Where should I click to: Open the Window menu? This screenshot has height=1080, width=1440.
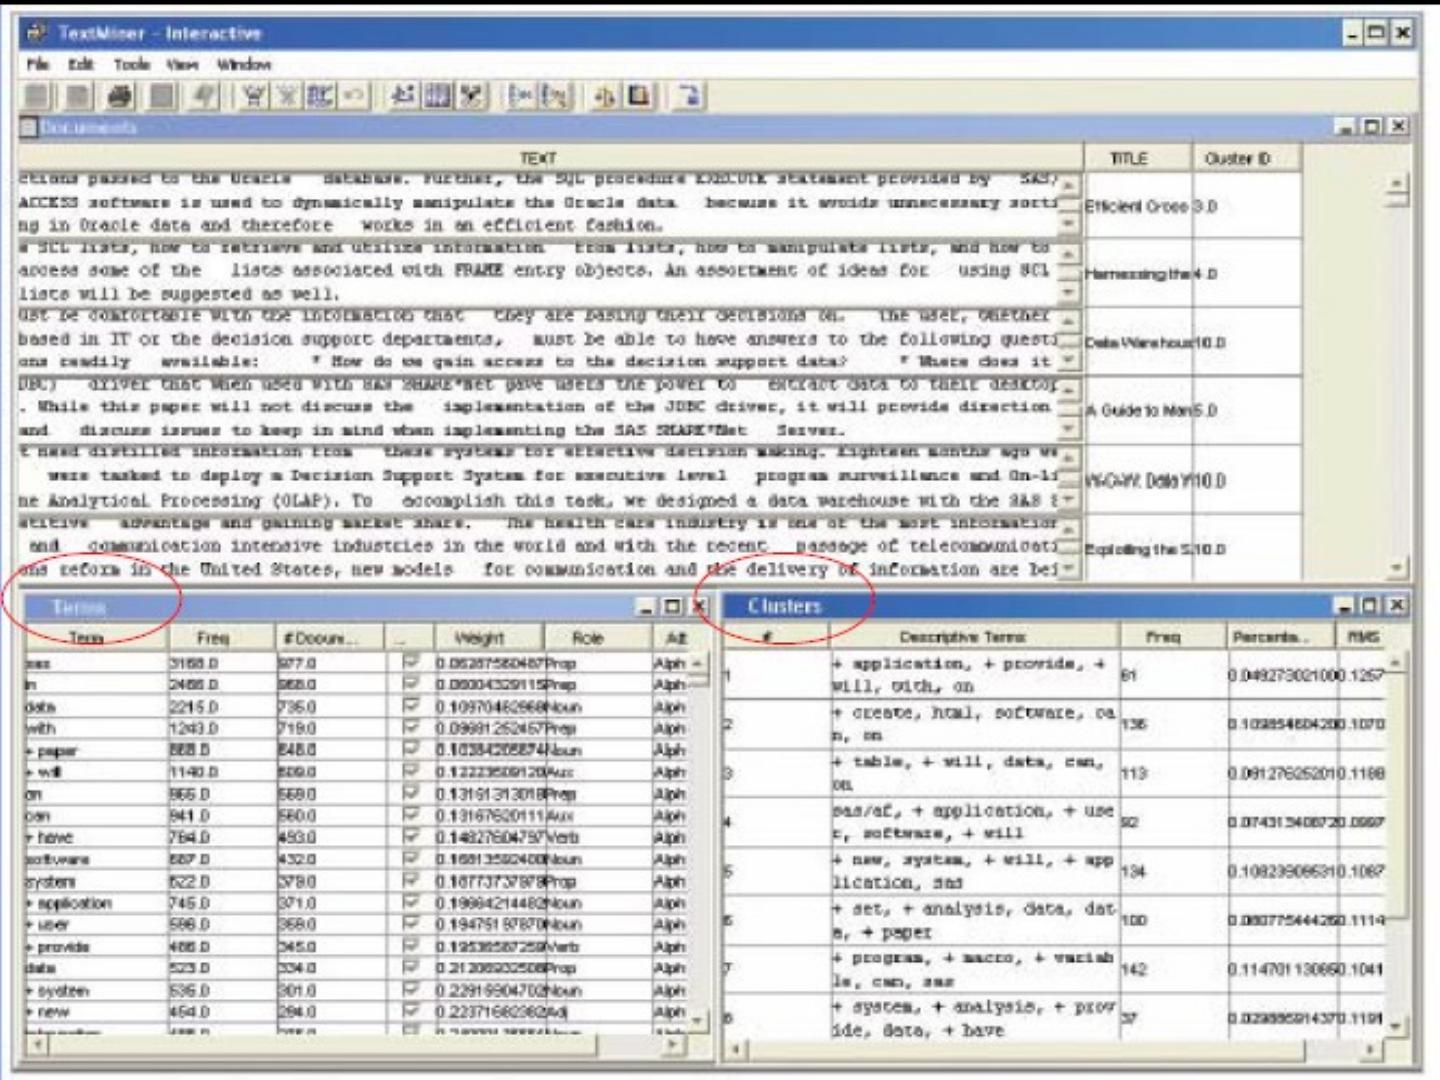244,64
